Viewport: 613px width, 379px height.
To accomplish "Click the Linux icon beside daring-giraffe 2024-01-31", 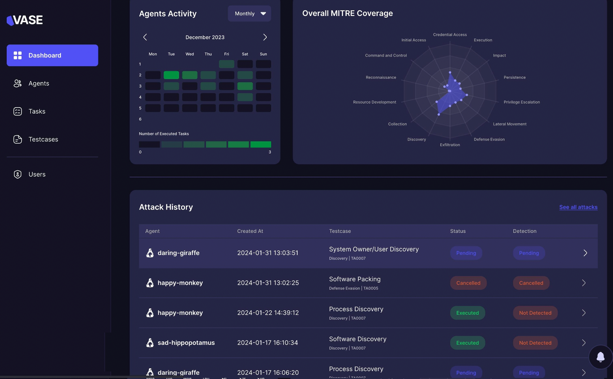I will 150,253.
